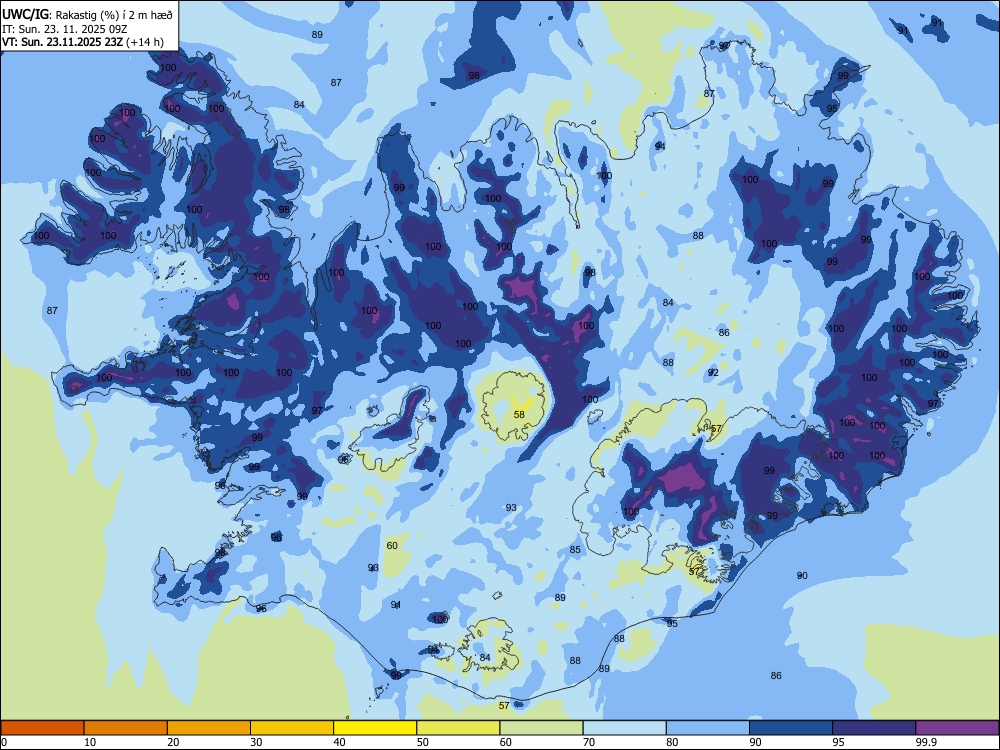Screen dimensions: 1000x750
Task: Click the title text 'UWC/IG: Rakastig (%) í 2 m hæð'
Action: click(87, 14)
